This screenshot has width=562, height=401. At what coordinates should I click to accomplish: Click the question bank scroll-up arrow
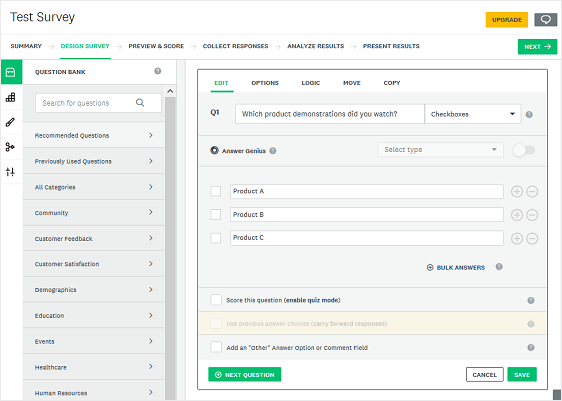click(x=170, y=91)
